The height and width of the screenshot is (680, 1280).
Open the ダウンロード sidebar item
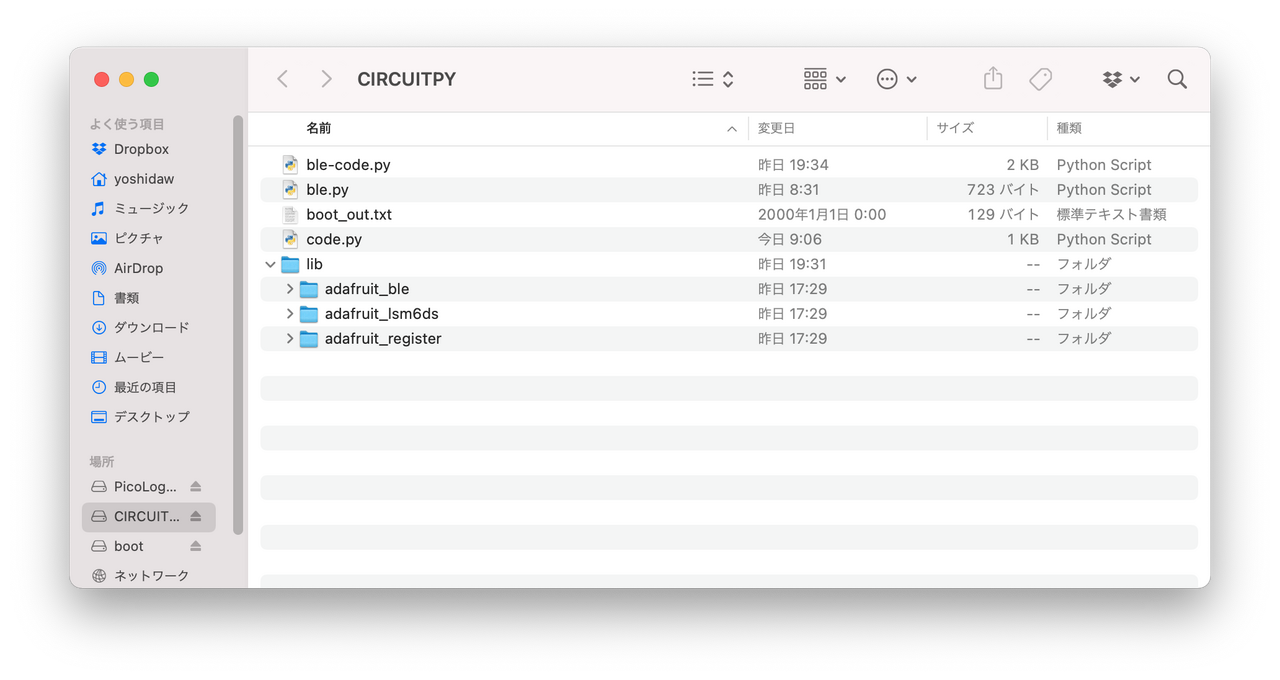tap(150, 327)
